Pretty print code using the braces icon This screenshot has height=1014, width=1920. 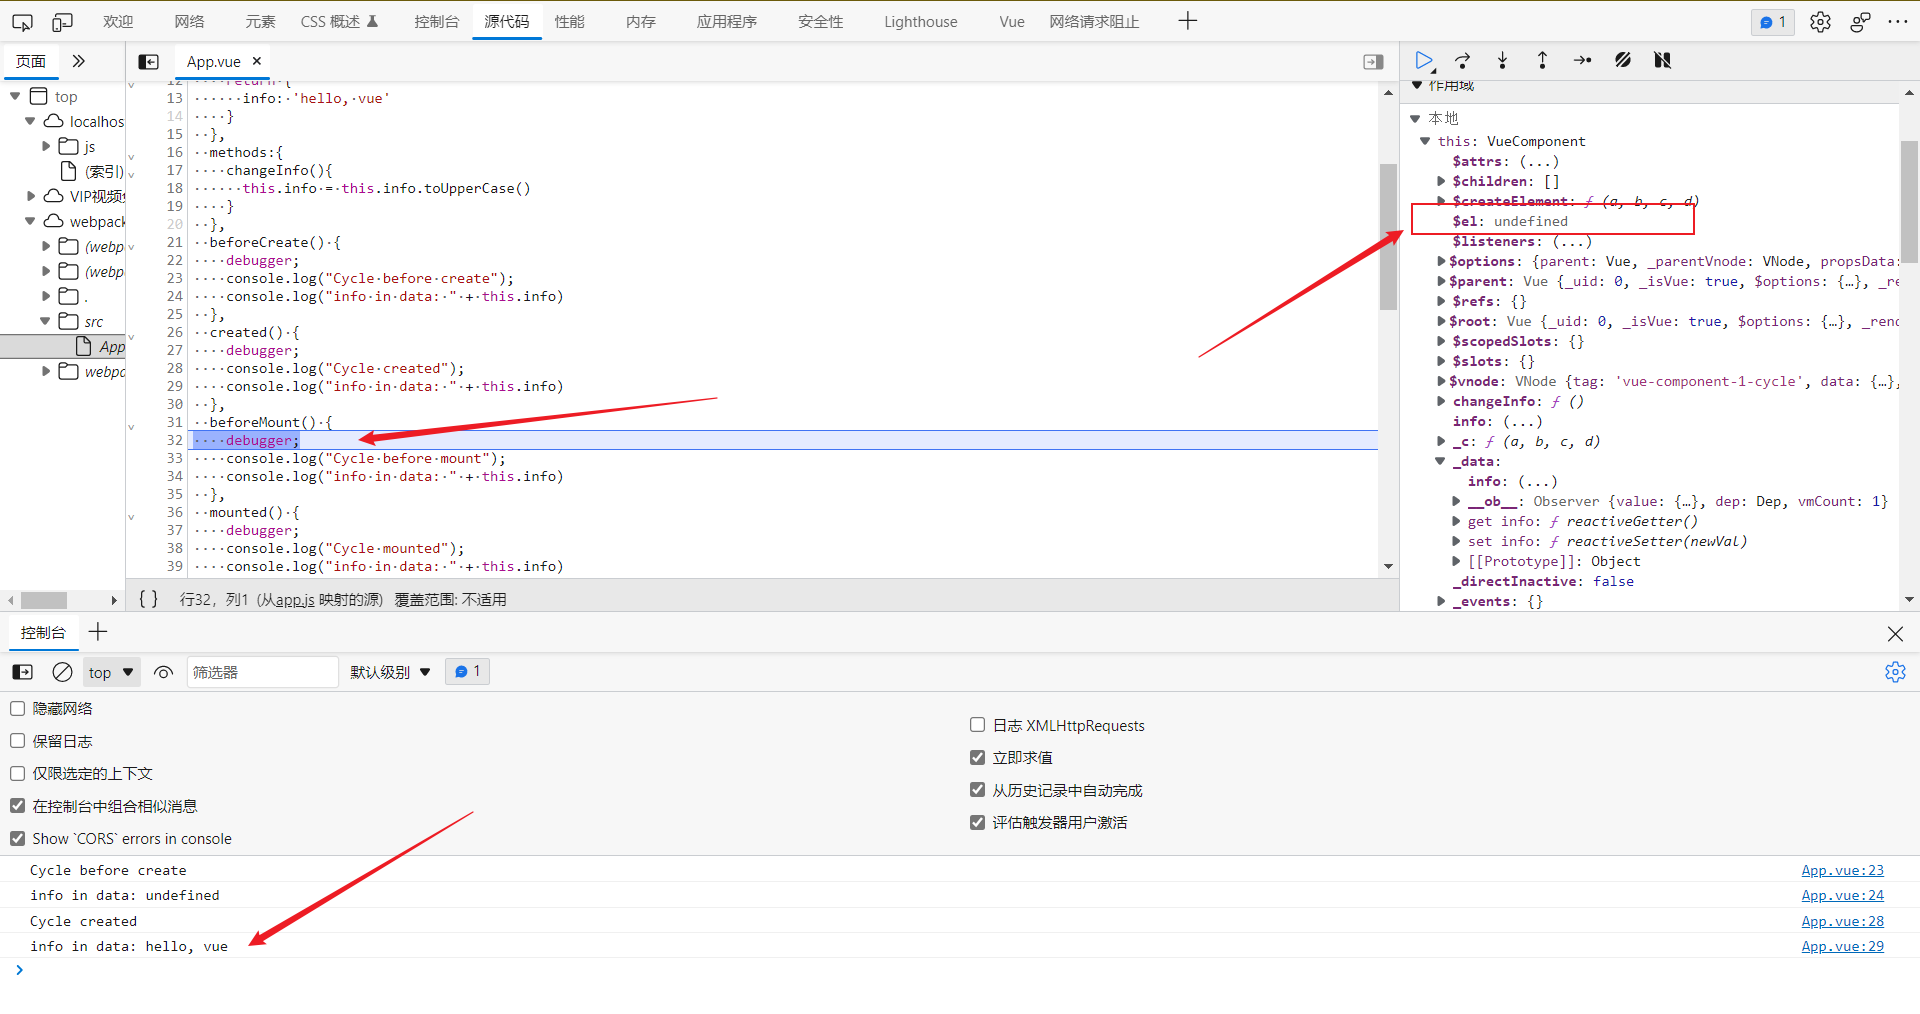click(x=148, y=599)
